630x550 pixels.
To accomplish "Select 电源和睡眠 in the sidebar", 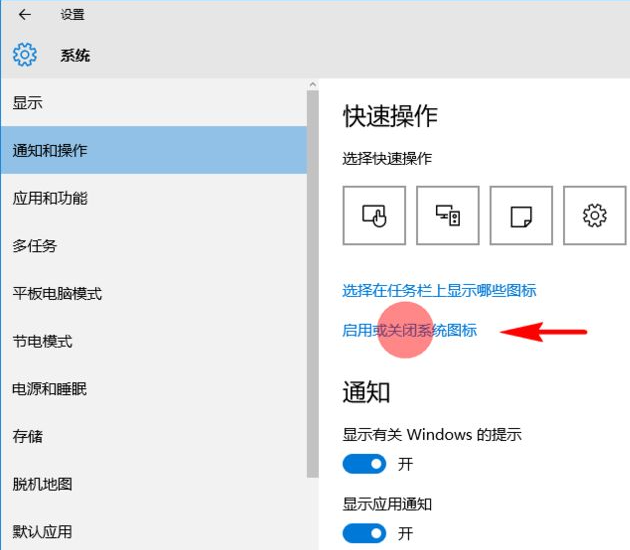I will point(50,389).
